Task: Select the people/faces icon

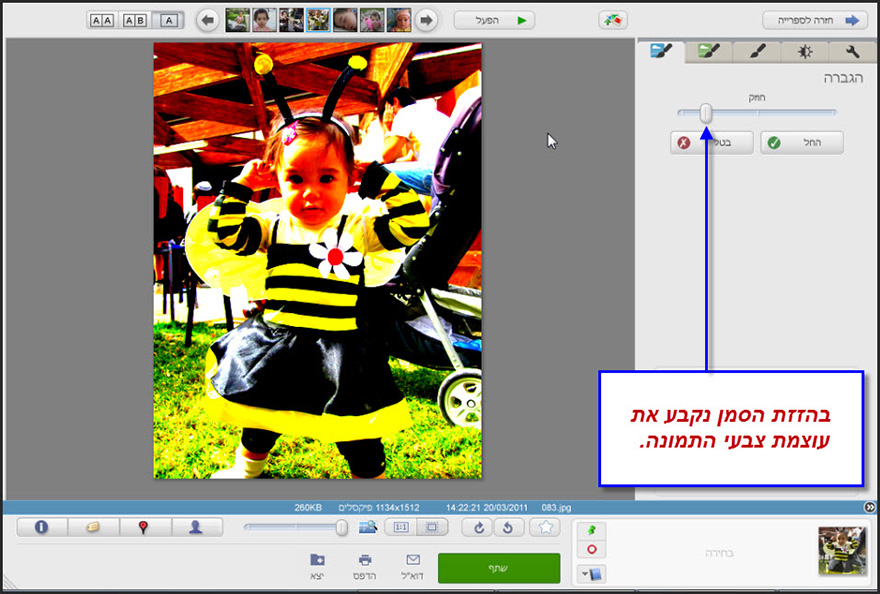Action: [x=198, y=527]
